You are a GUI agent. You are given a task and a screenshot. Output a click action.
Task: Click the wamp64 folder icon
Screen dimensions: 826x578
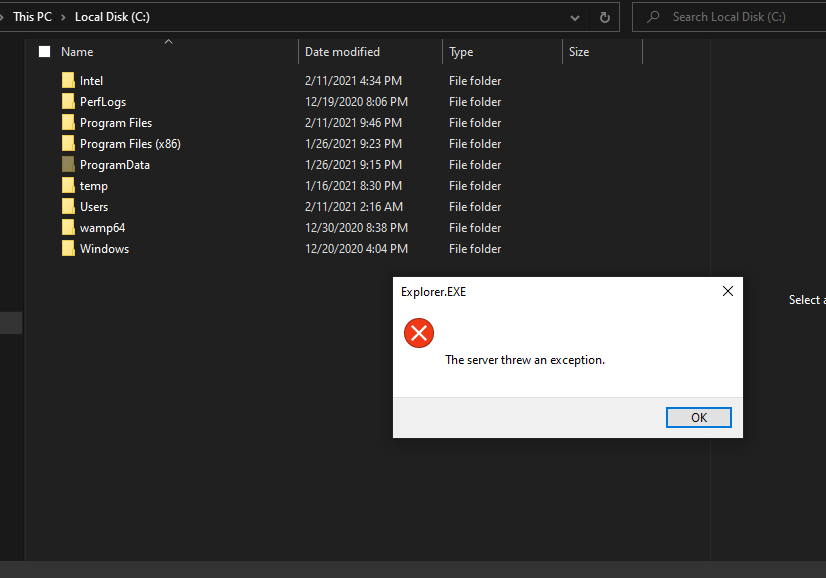(x=67, y=227)
